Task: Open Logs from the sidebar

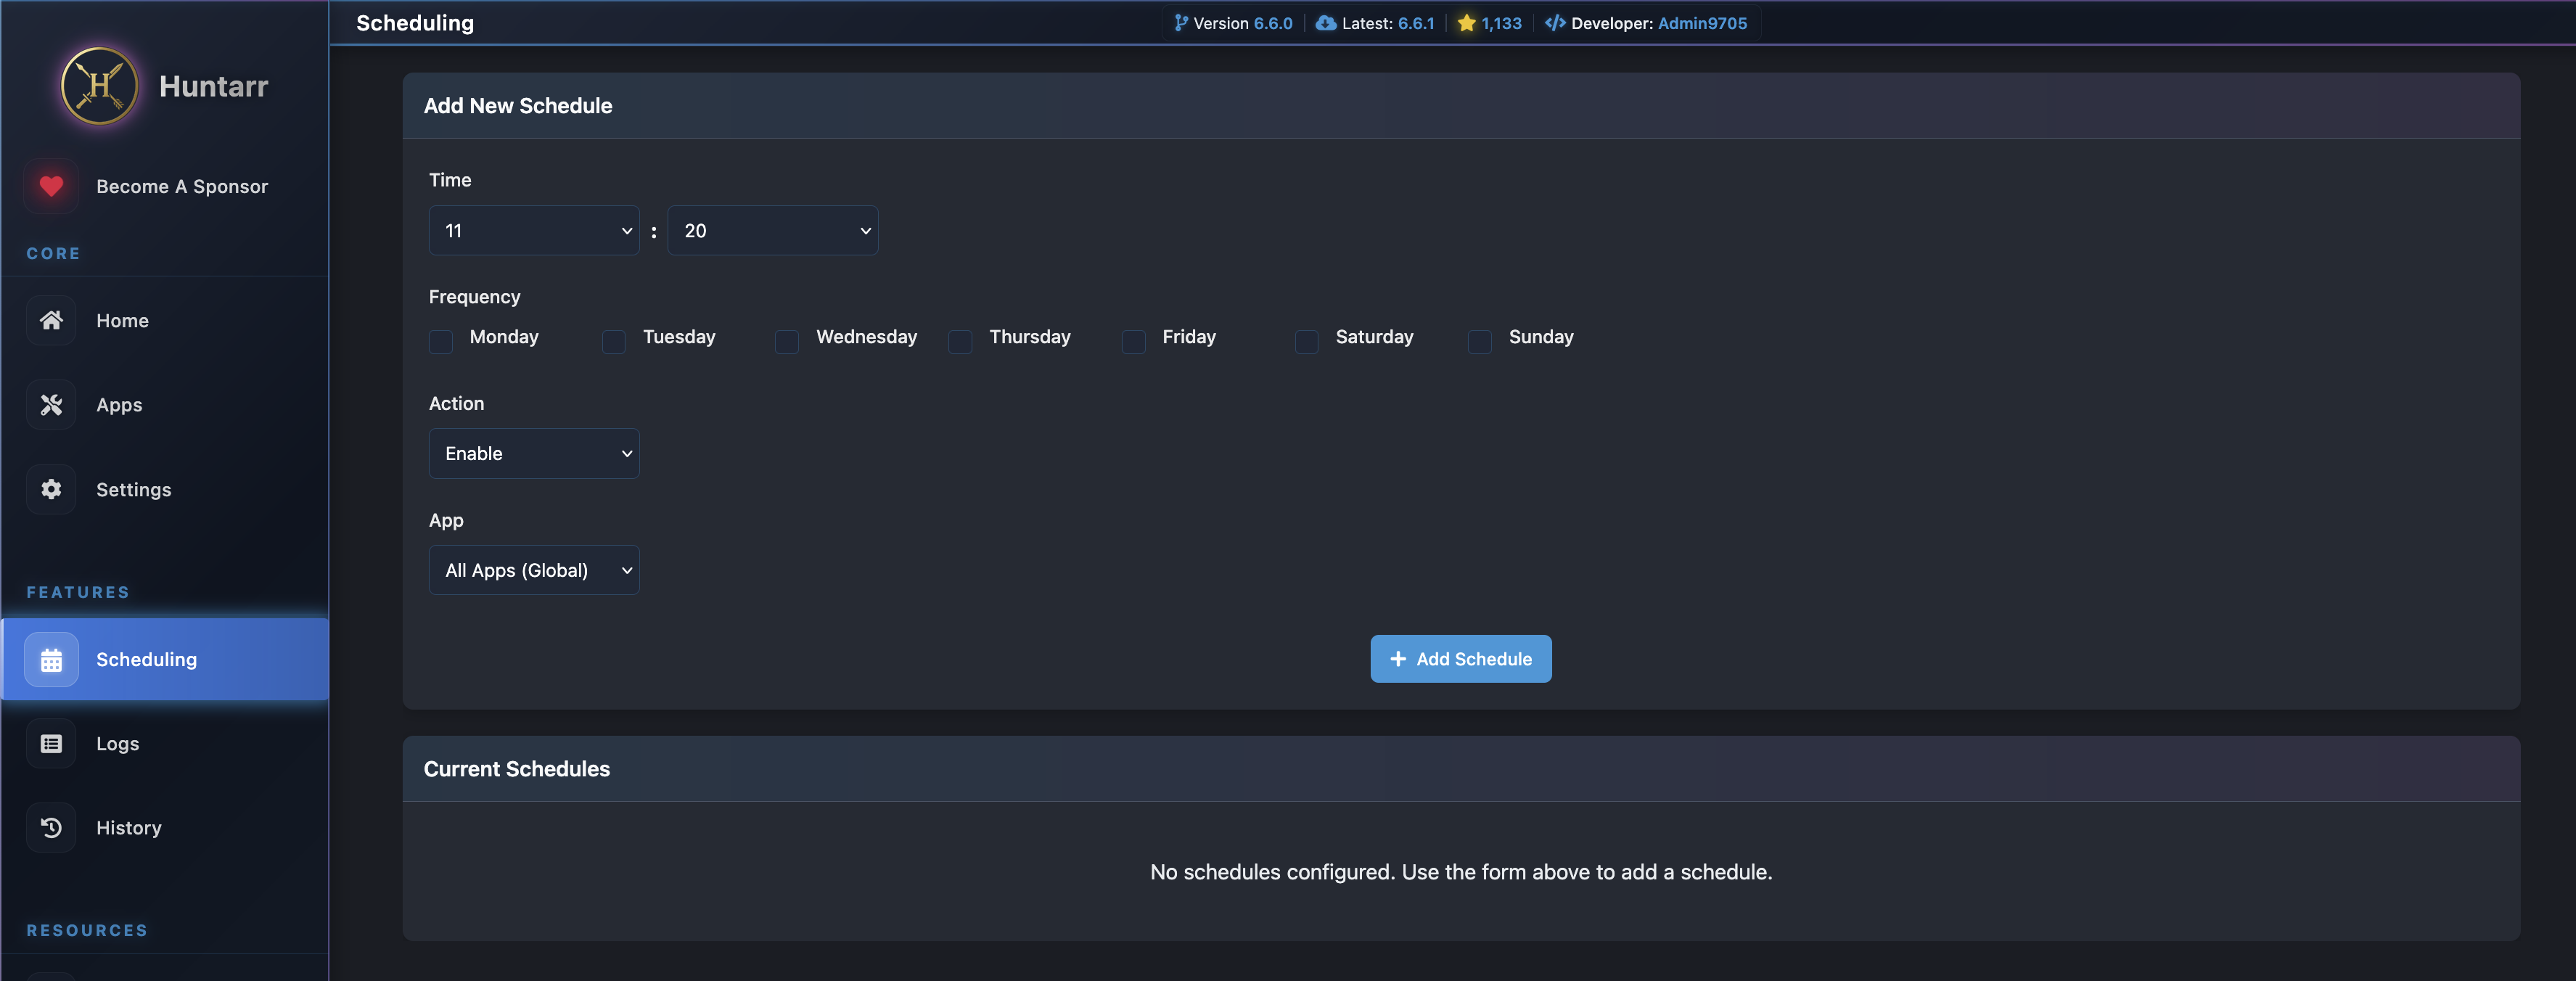Action: pos(165,744)
